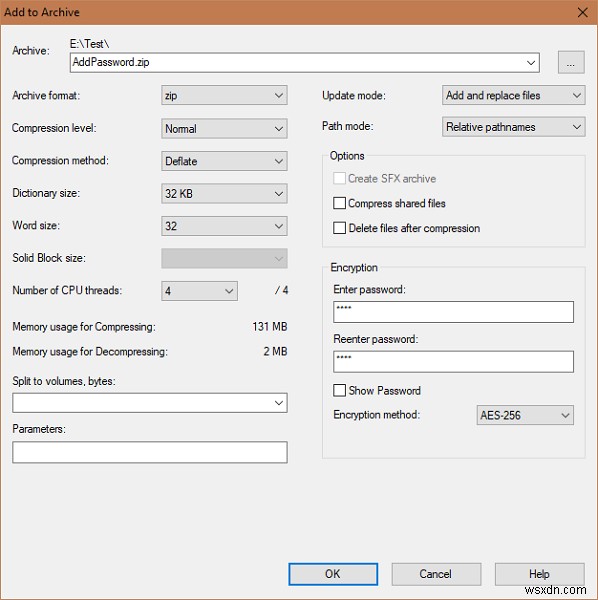Viewport: 598px width, 600px height.
Task: Open the Word size dropdown
Action: (x=224, y=226)
